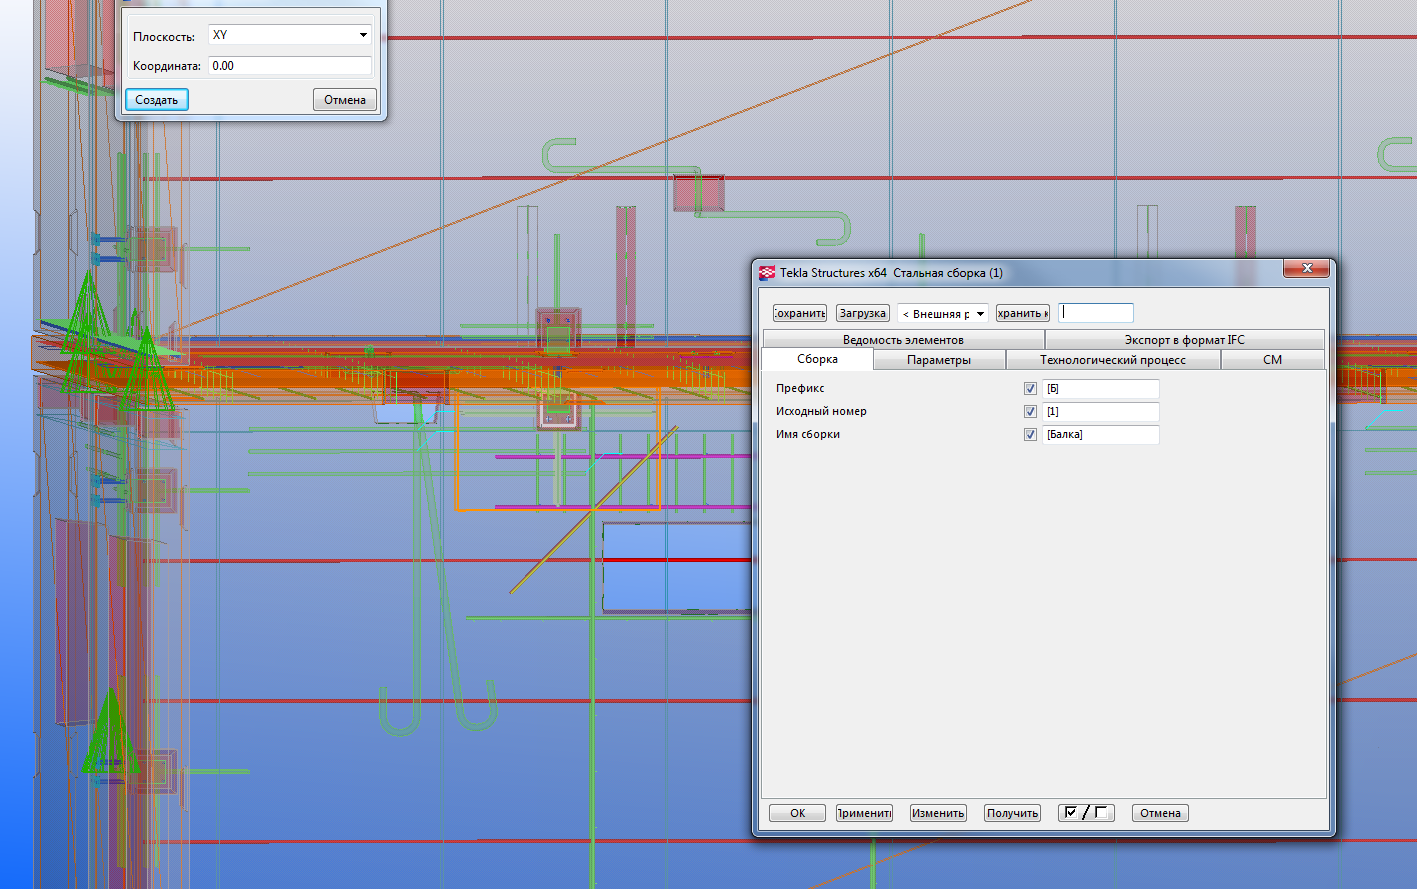The image size is (1417, 889).
Task: Focus the Префикс value field
Action: pos(1100,389)
